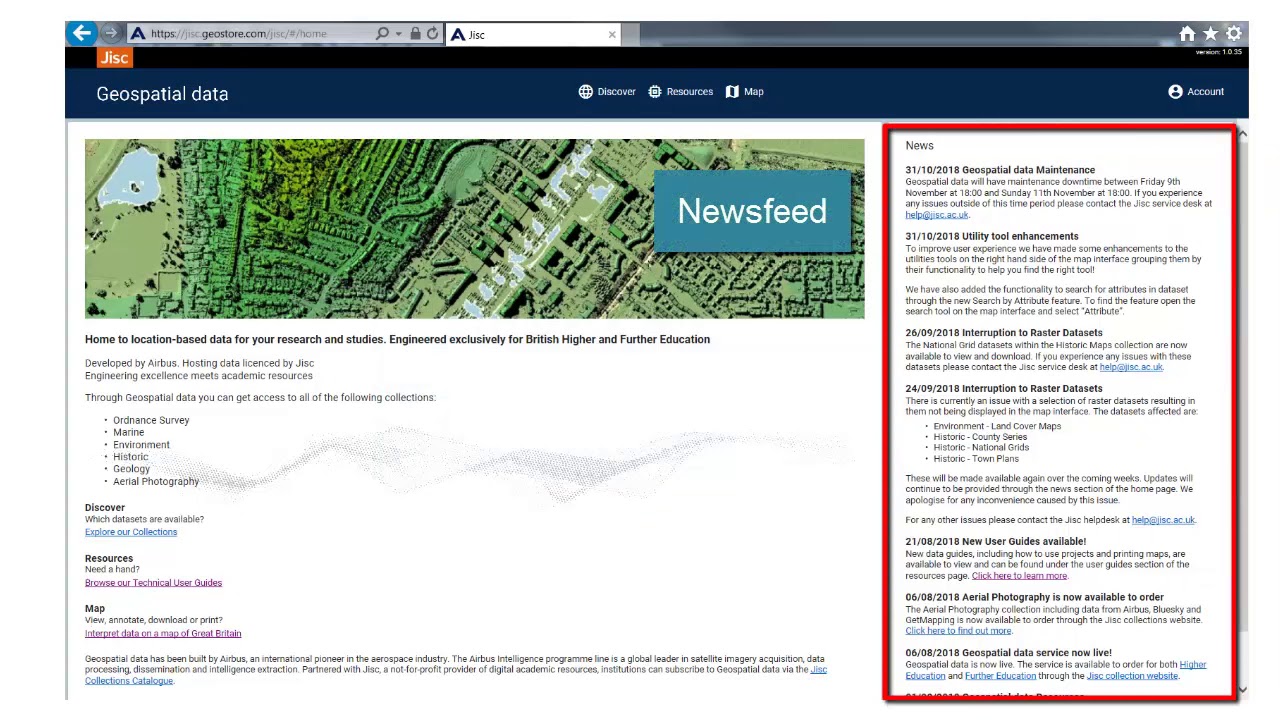Click the Account person icon
The width and height of the screenshot is (1280, 720).
point(1175,92)
